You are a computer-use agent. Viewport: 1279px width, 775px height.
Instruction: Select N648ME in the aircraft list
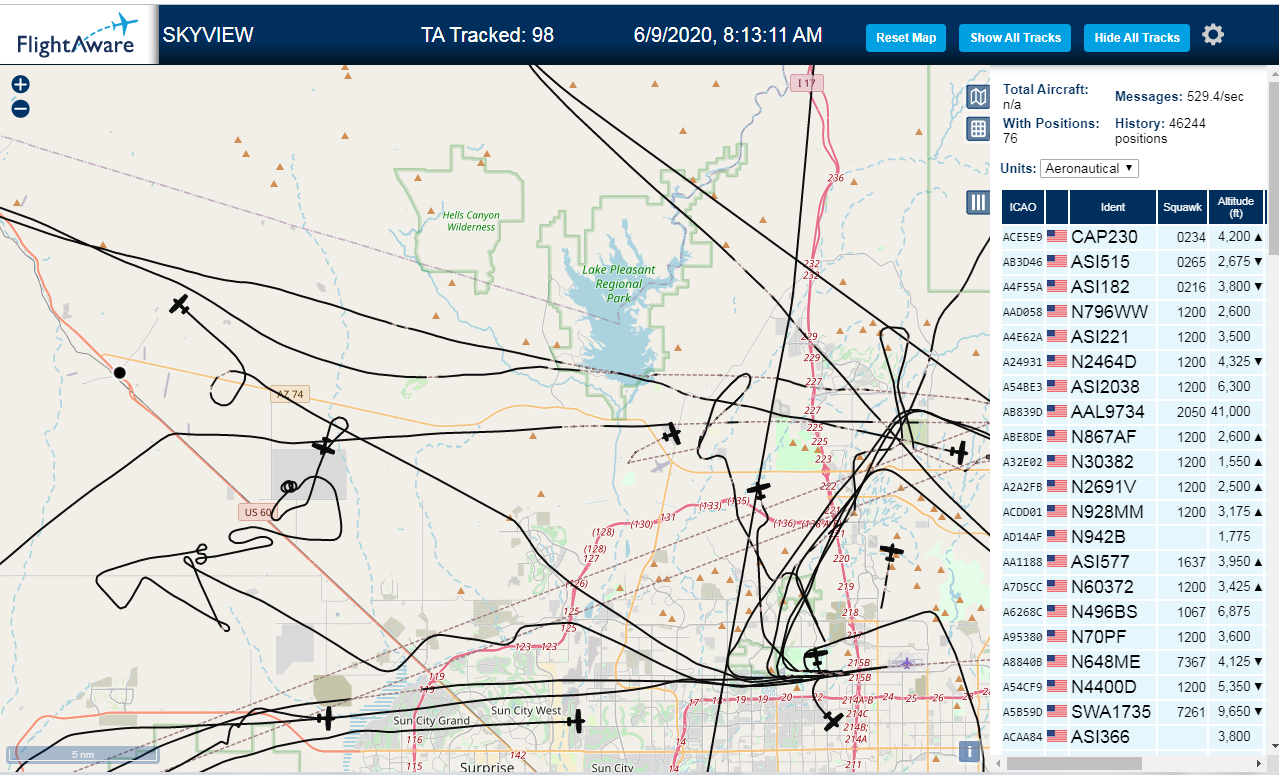(x=1105, y=662)
